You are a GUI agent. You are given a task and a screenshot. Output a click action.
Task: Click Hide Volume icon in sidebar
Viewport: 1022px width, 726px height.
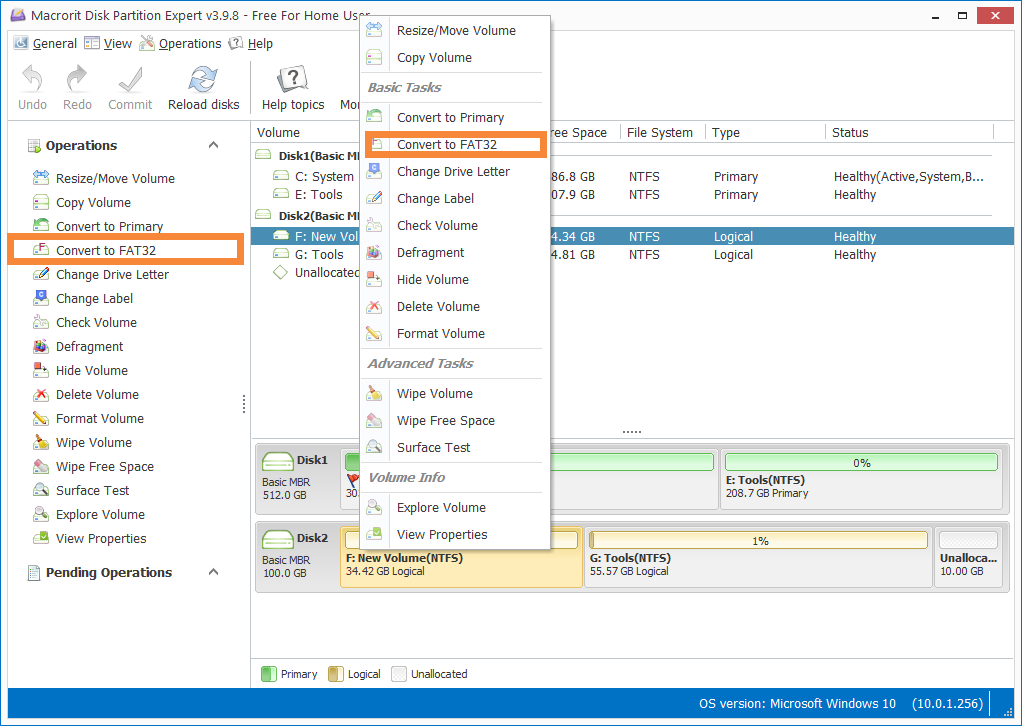click(x=40, y=370)
